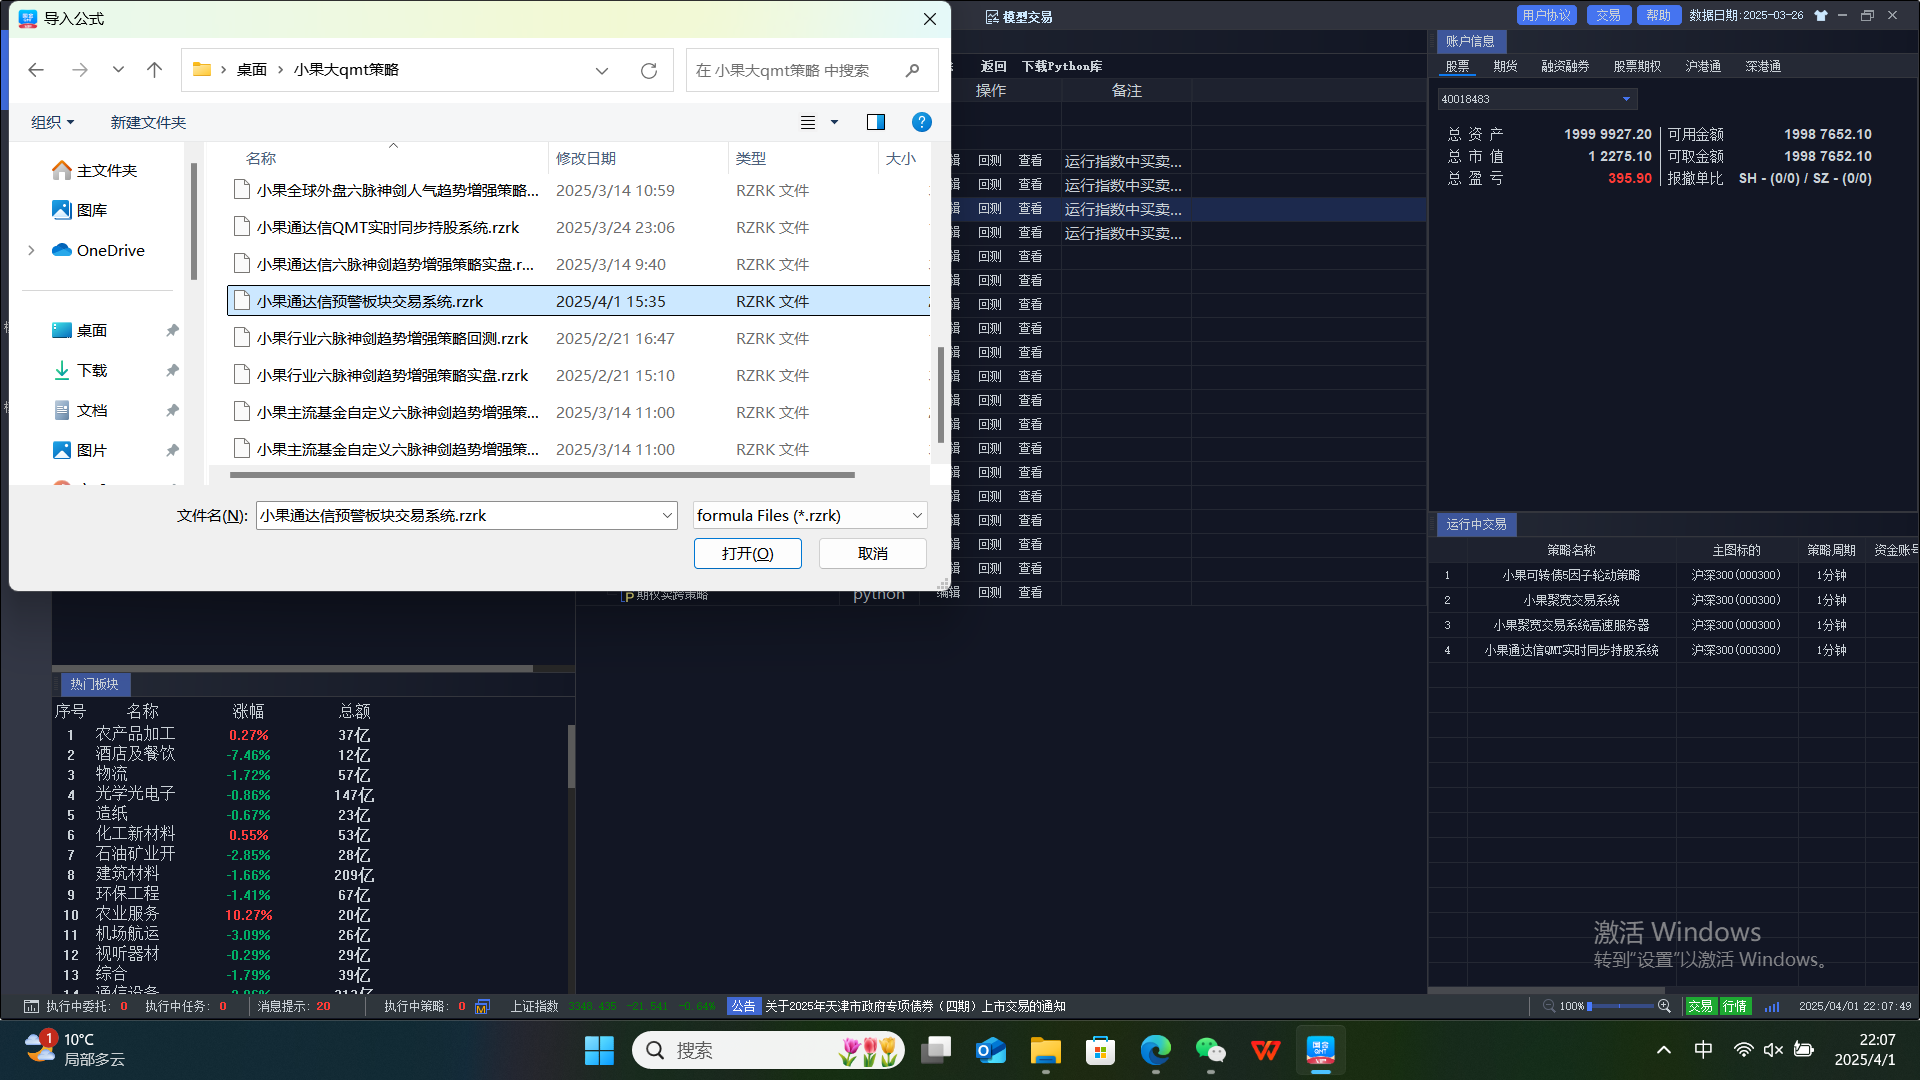Click the zoom in magnifier icon
The image size is (1920, 1080).
tap(1664, 1006)
